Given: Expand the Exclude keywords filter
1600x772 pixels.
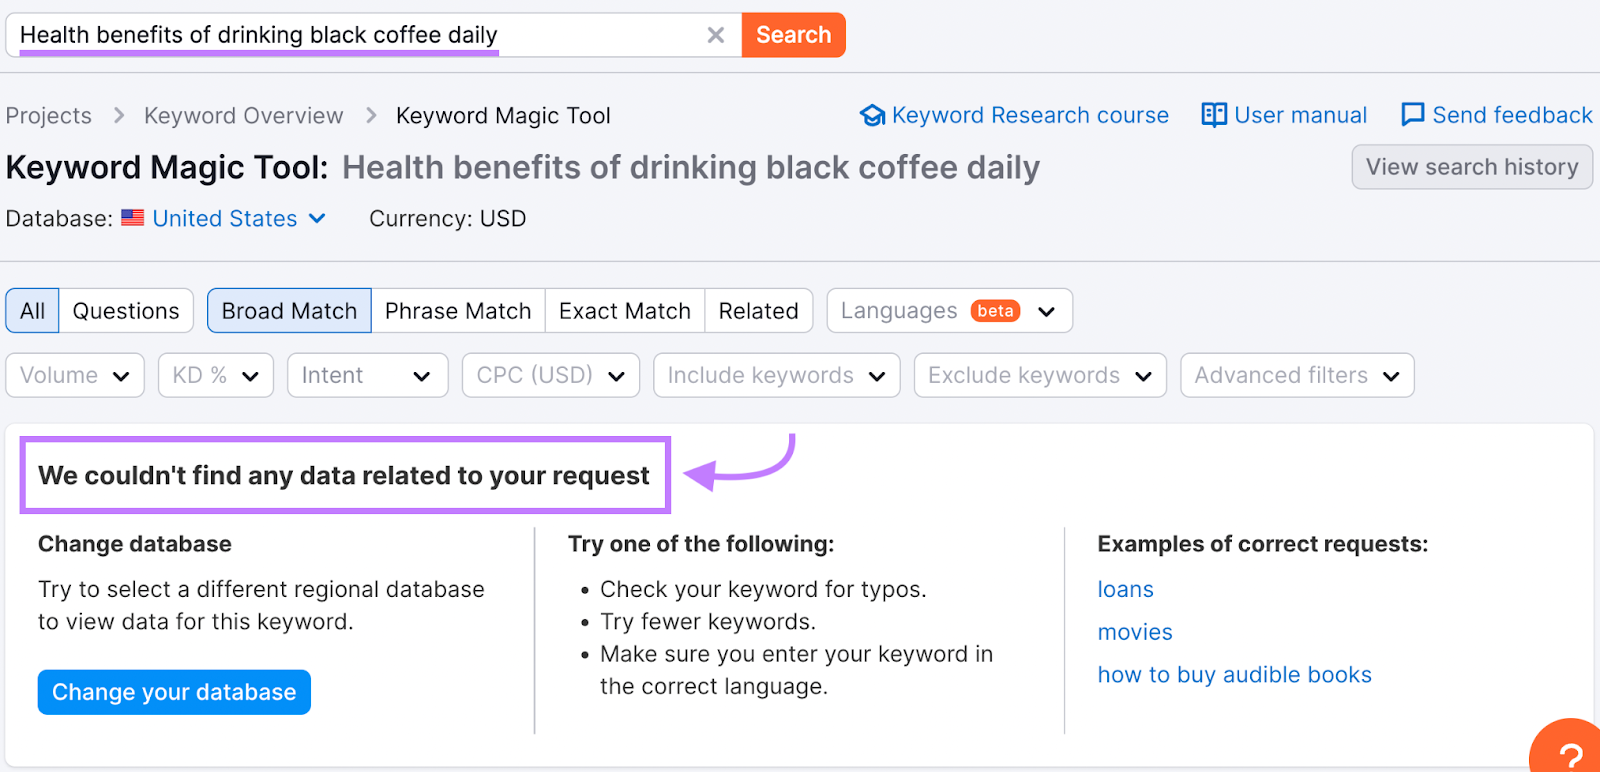Looking at the screenshot, I should pyautogui.click(x=1040, y=375).
